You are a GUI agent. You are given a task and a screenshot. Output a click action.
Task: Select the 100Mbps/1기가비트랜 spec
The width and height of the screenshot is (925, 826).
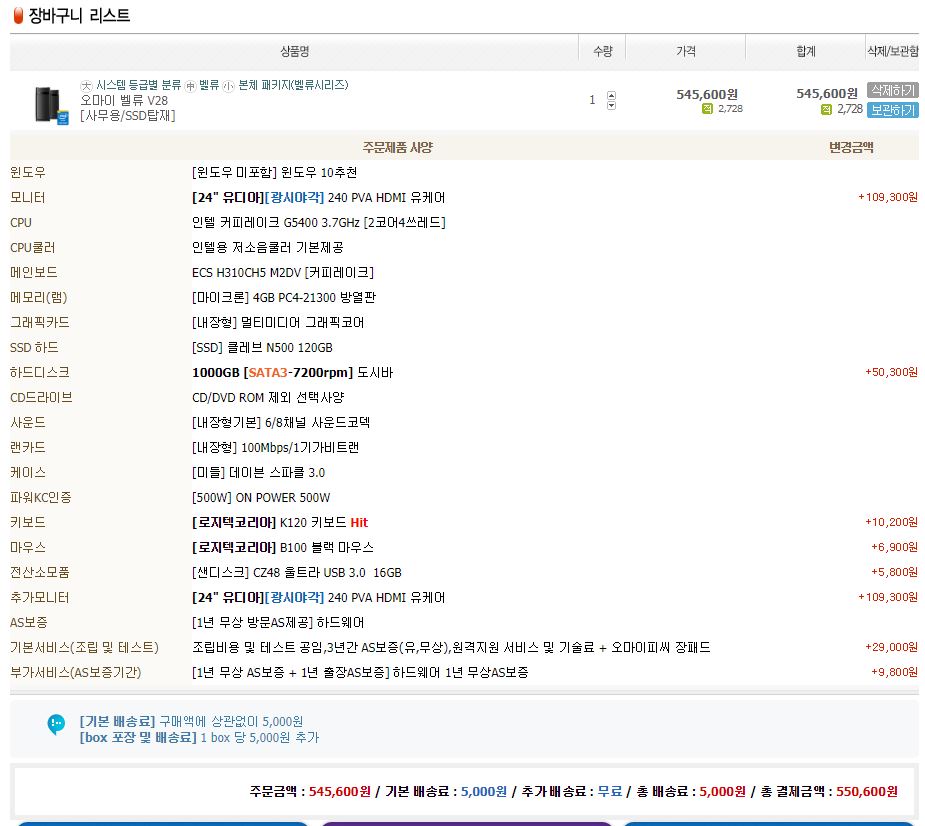click(x=275, y=447)
